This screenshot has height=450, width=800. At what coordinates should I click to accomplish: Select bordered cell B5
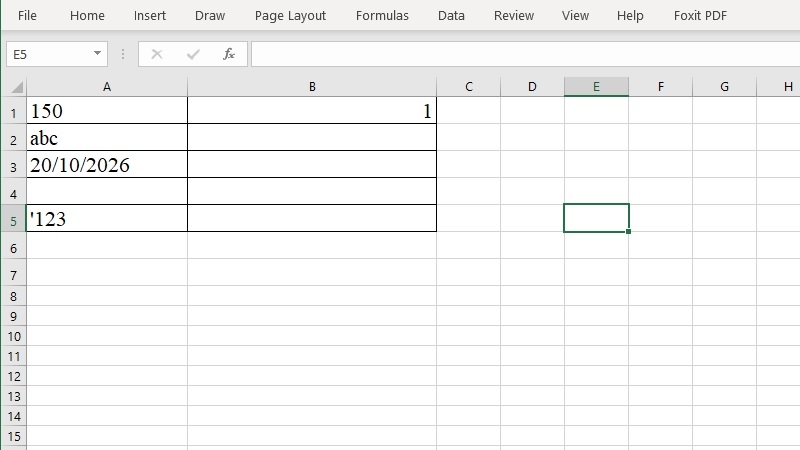pyautogui.click(x=312, y=218)
